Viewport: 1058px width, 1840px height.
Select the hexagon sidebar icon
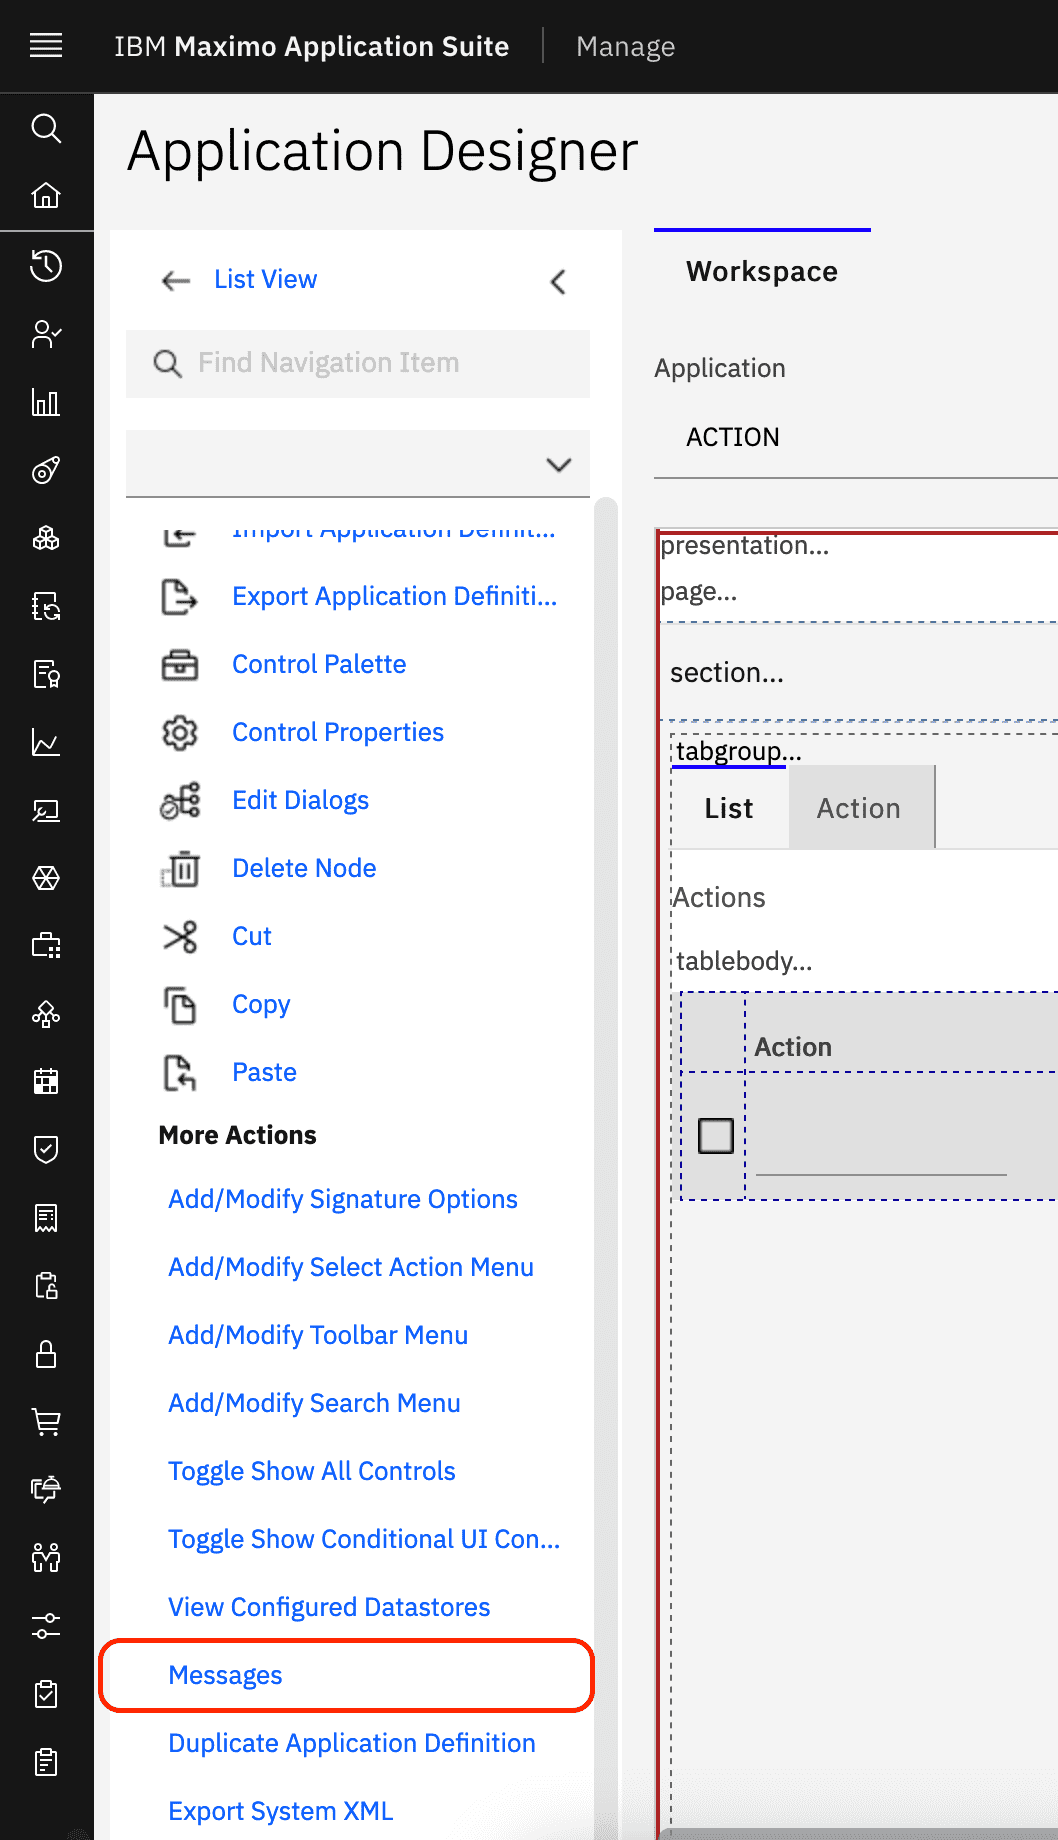point(46,878)
